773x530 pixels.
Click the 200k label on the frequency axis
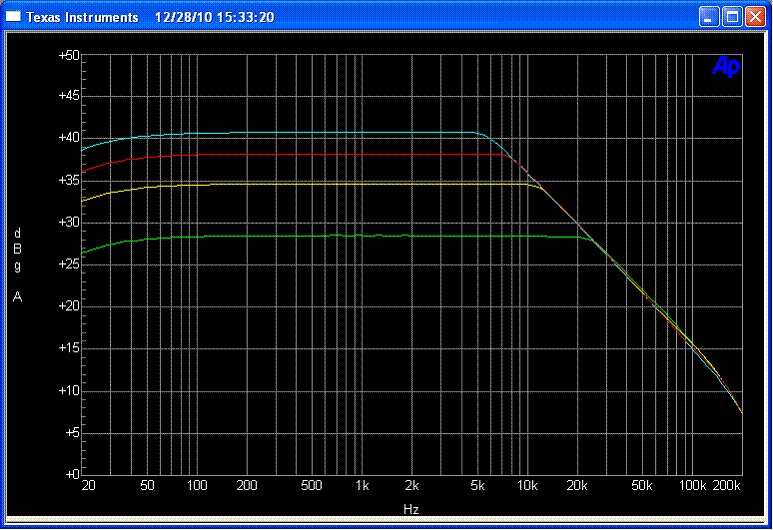tap(727, 486)
